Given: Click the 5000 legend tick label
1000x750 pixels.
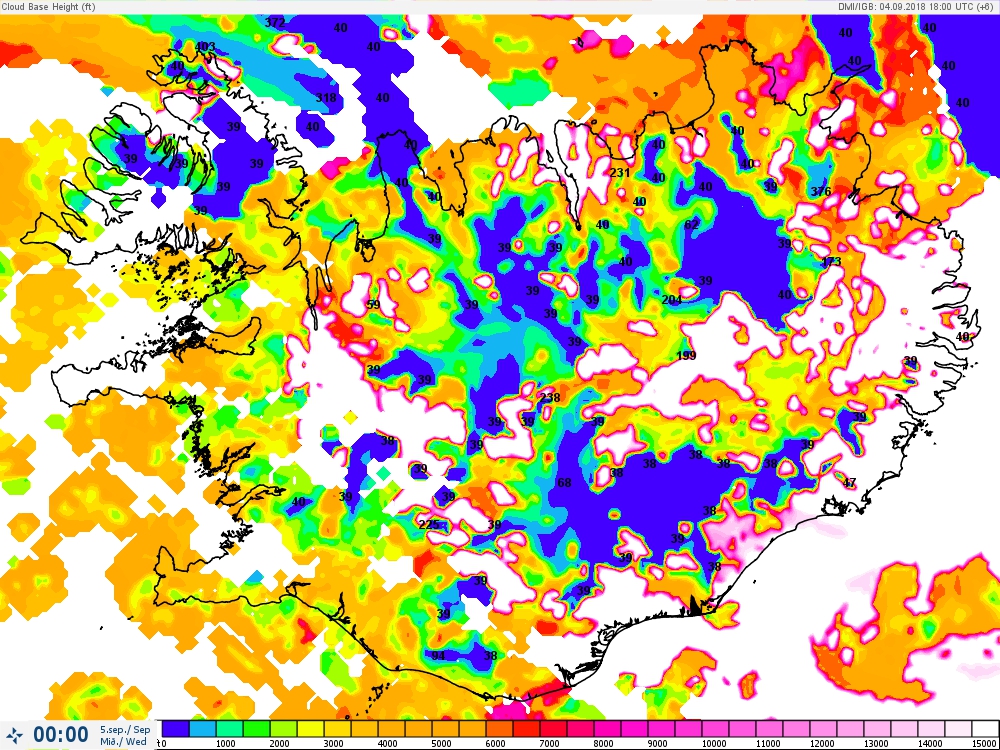Looking at the screenshot, I should [x=441, y=744].
